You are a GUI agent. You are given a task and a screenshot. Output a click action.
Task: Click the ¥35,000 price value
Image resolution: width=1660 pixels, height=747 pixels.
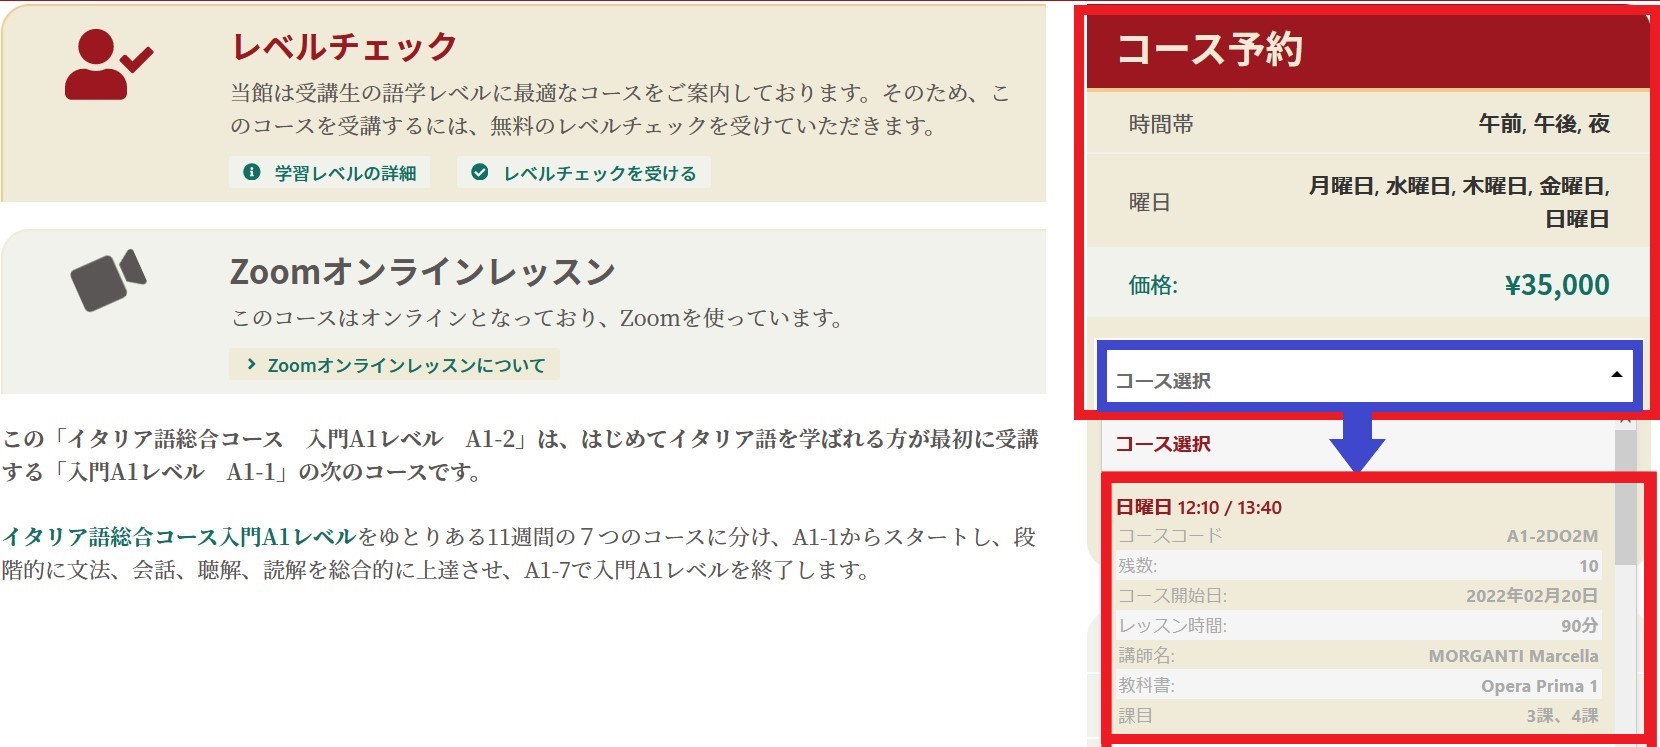coord(1556,285)
